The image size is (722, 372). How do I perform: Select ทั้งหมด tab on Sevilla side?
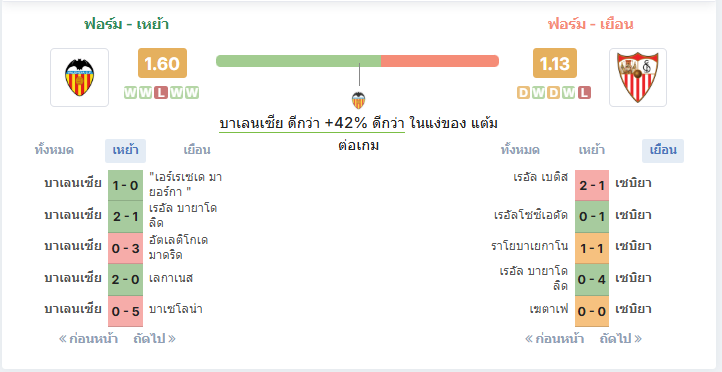(520, 150)
